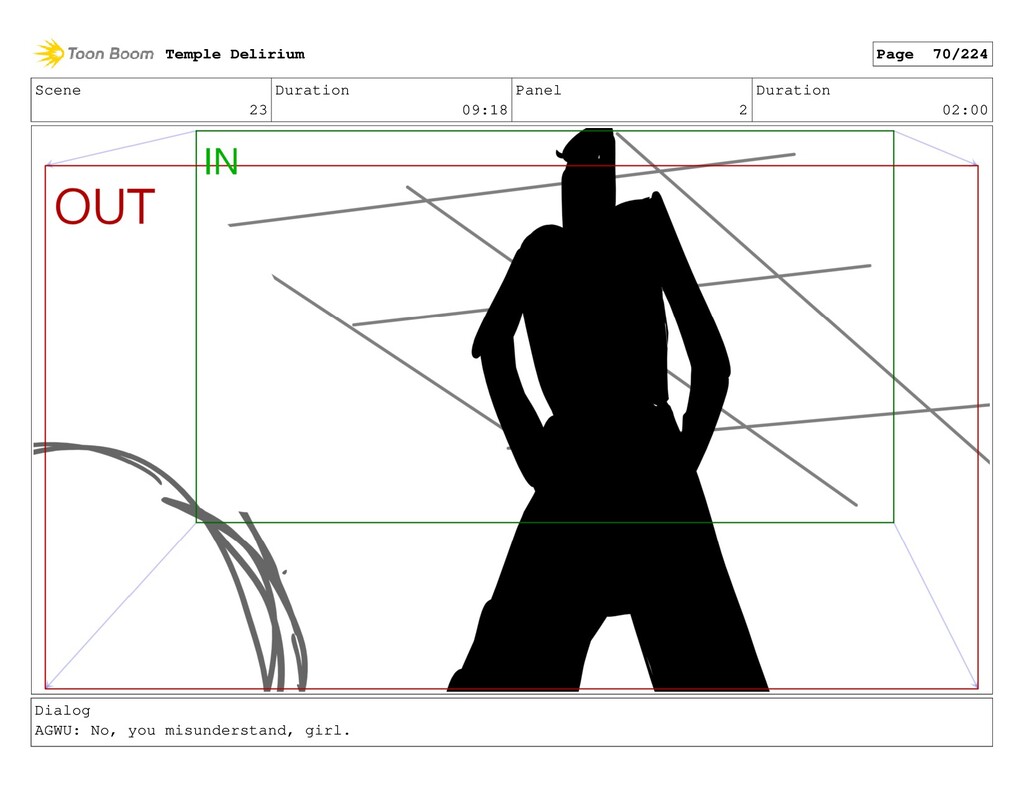Image resolution: width=1024 pixels, height=793 pixels.
Task: Click the Toon Boom logo
Action: point(94,54)
